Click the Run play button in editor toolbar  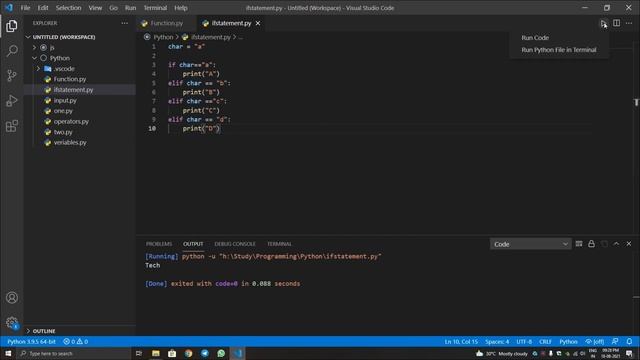[604, 23]
